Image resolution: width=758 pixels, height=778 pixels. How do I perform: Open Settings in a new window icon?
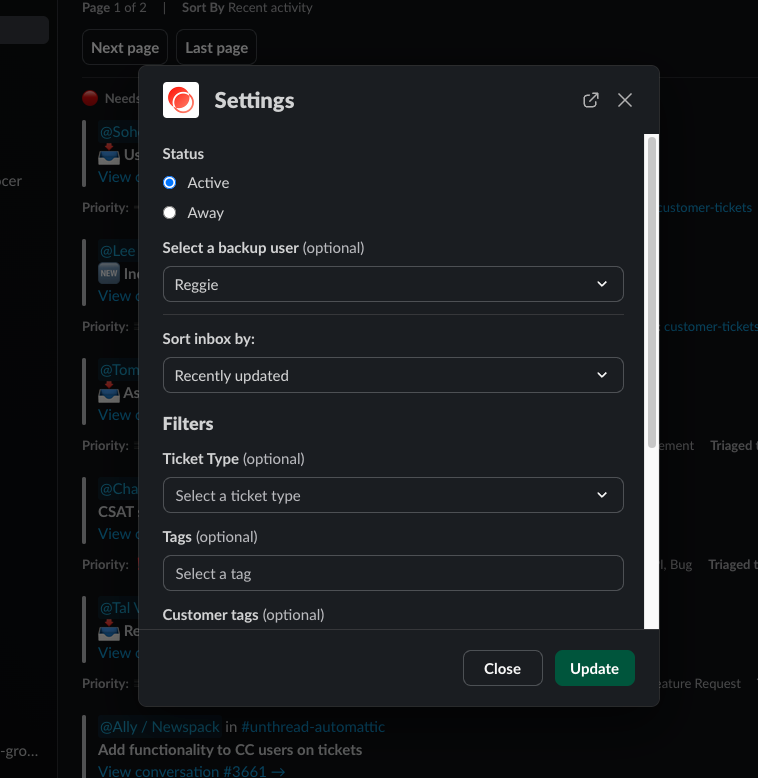pyautogui.click(x=591, y=100)
